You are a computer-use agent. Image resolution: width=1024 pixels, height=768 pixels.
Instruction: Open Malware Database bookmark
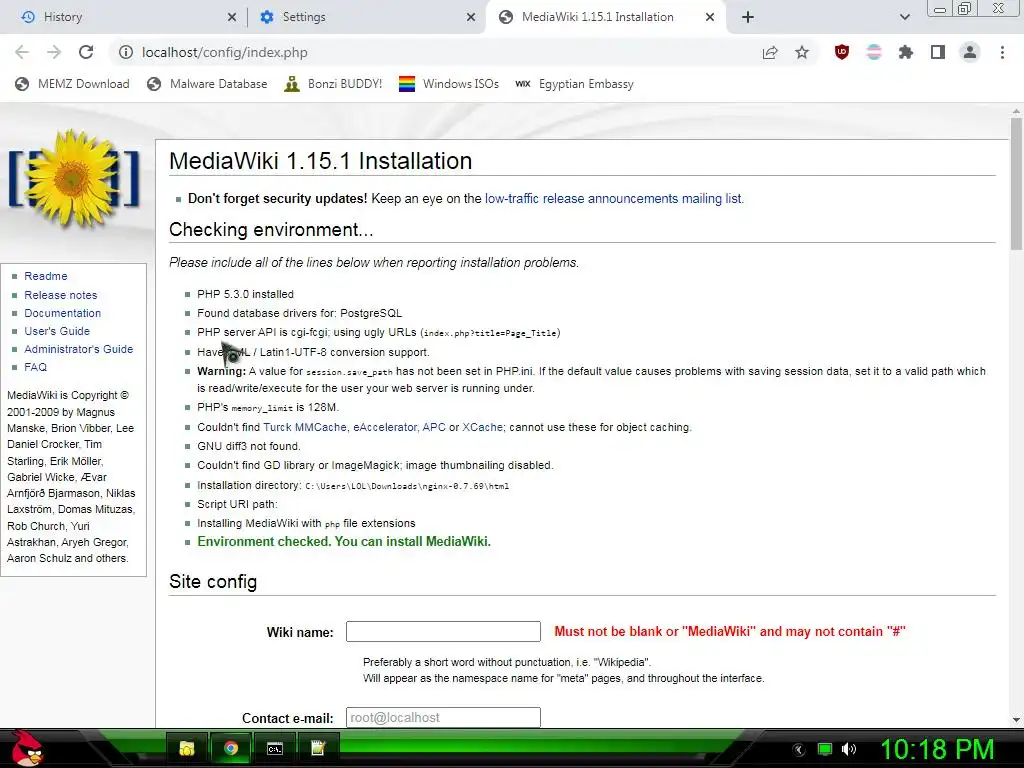(x=207, y=84)
